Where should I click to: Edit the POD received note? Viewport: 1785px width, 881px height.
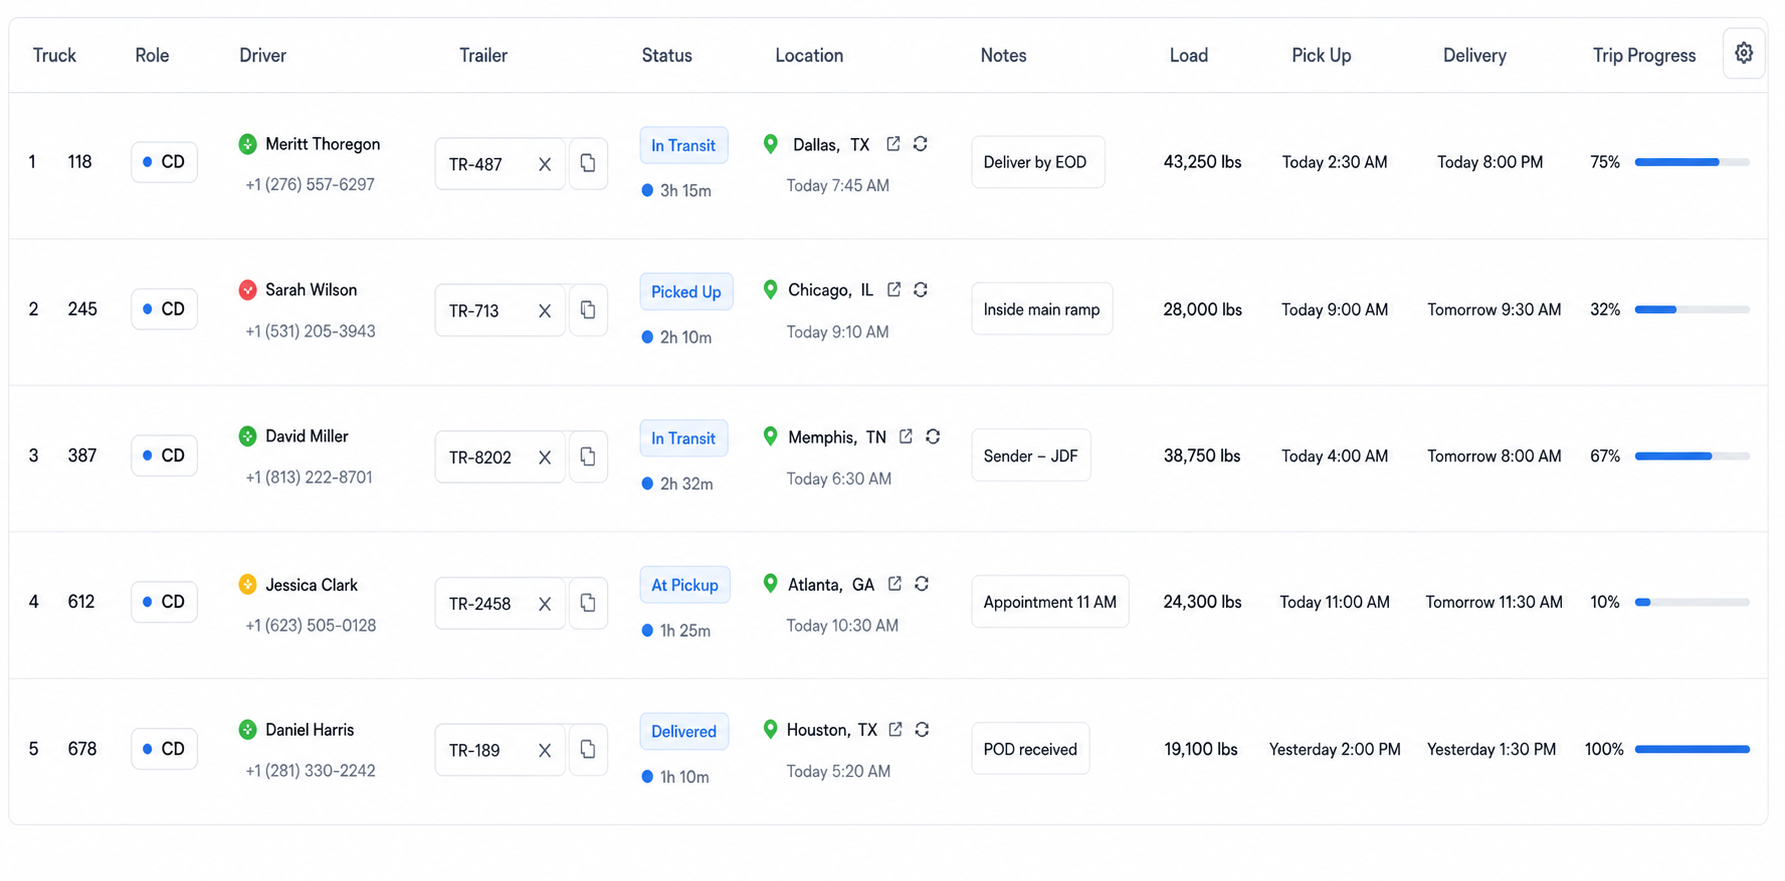pos(1030,749)
